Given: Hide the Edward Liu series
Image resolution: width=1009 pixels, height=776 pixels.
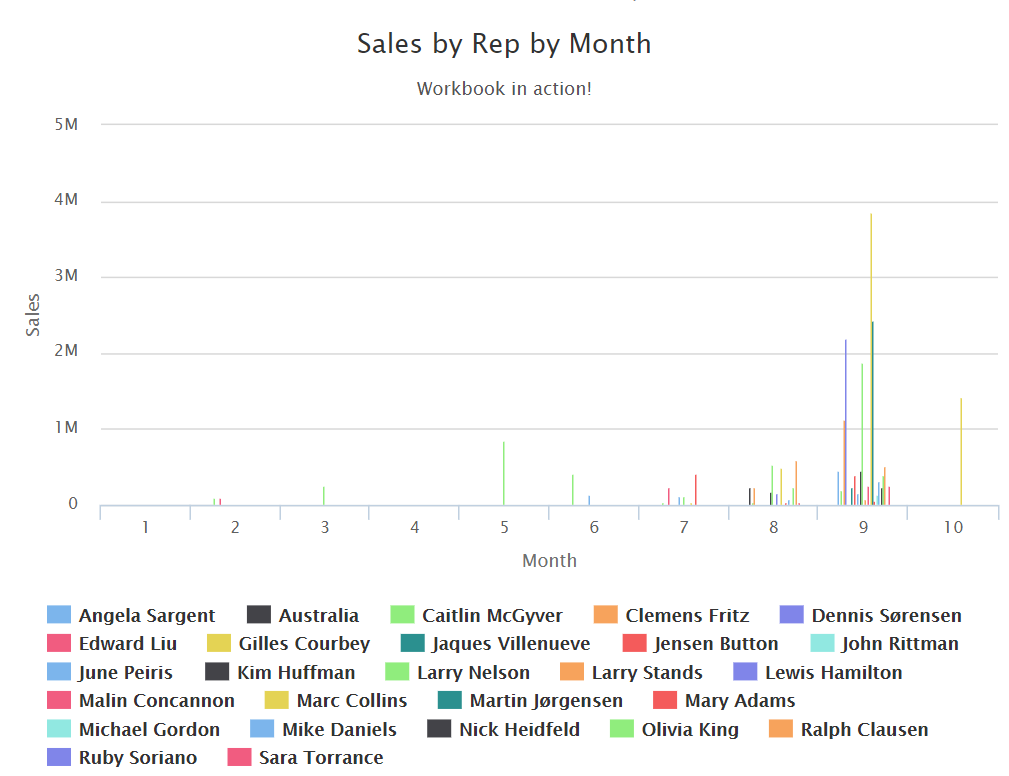Looking at the screenshot, I should [127, 644].
